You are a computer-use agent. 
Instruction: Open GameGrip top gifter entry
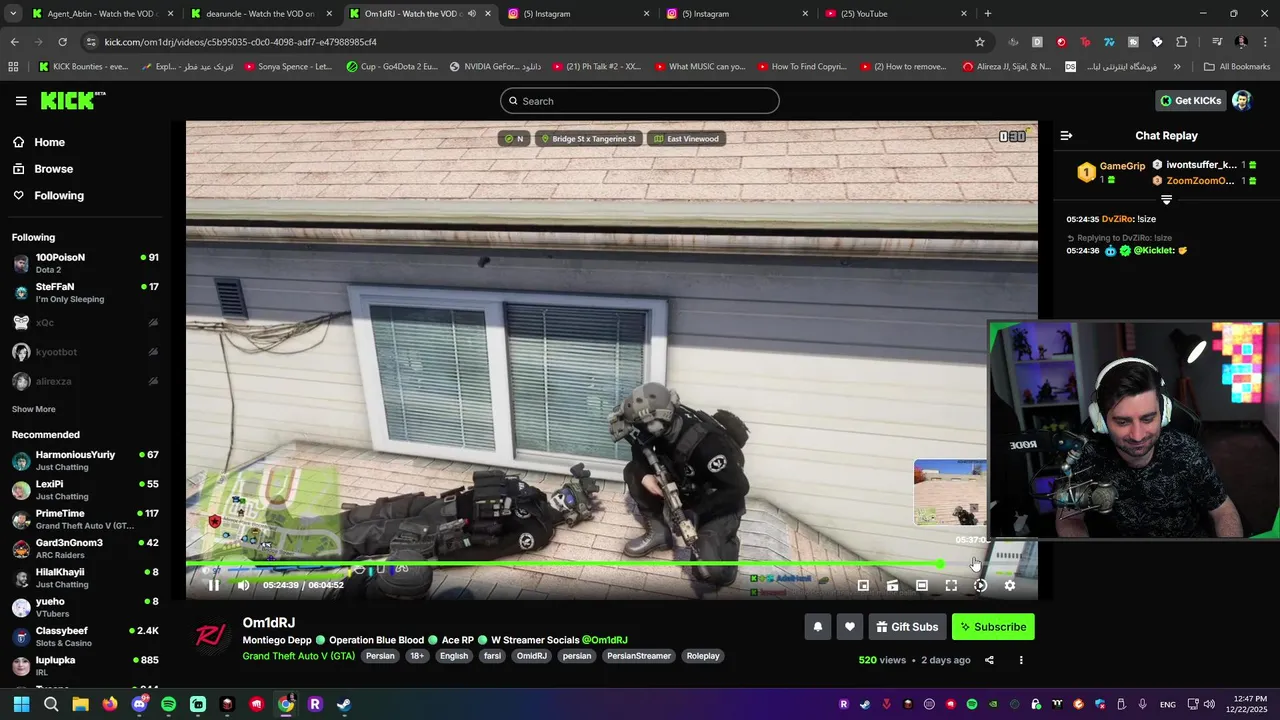(1110, 172)
